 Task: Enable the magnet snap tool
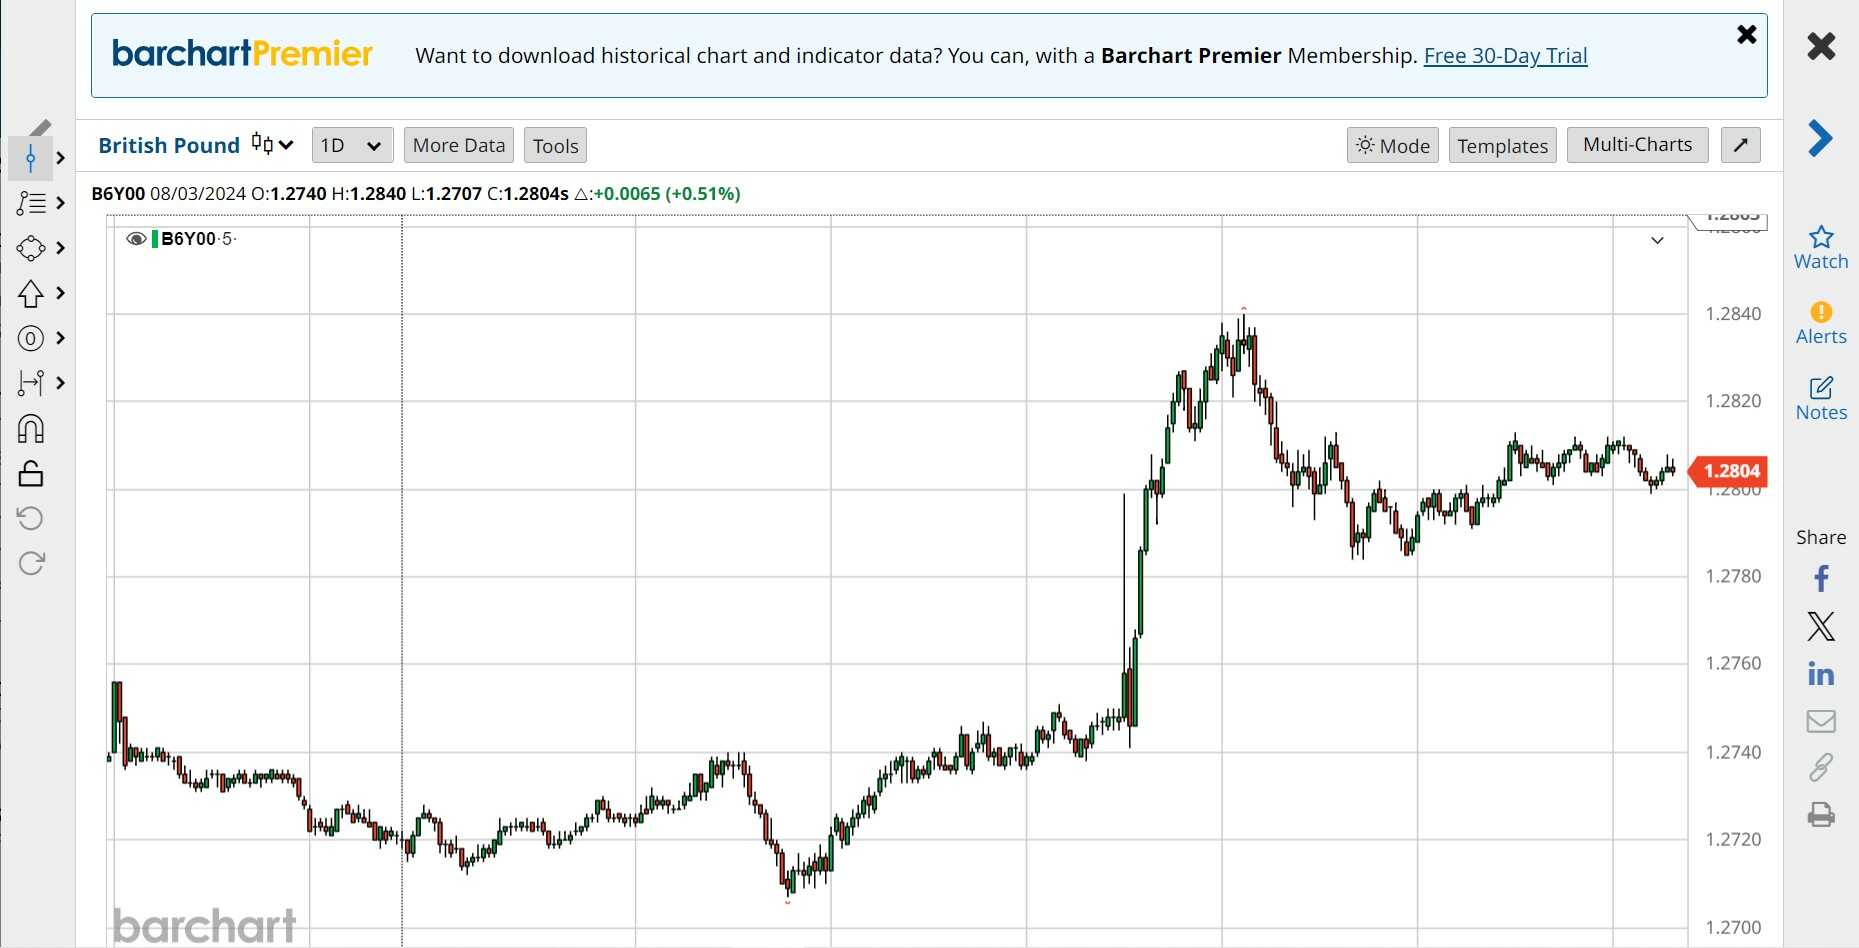point(31,429)
